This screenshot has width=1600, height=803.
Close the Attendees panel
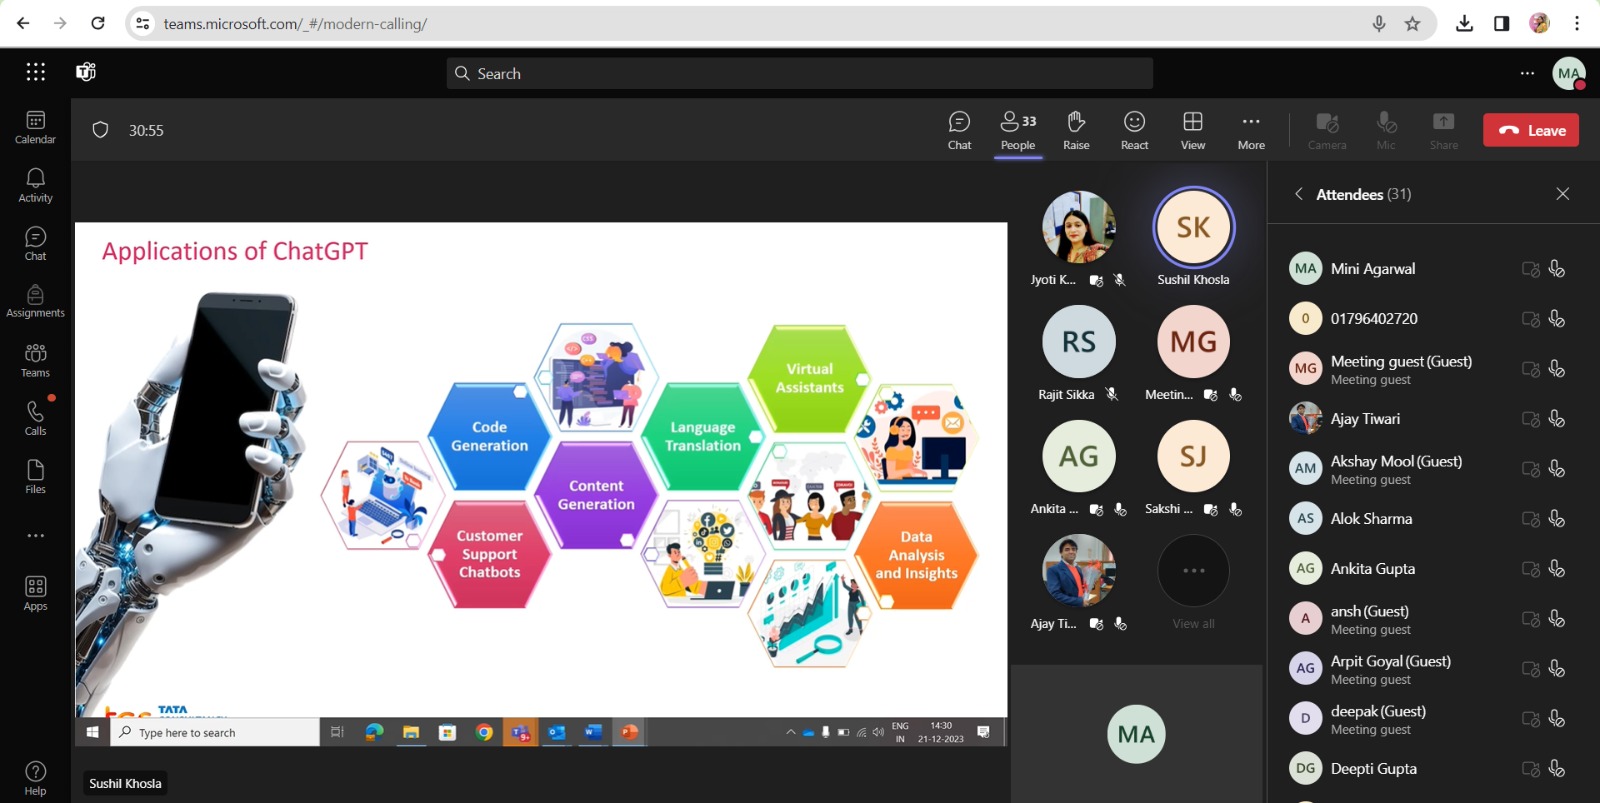[1563, 194]
